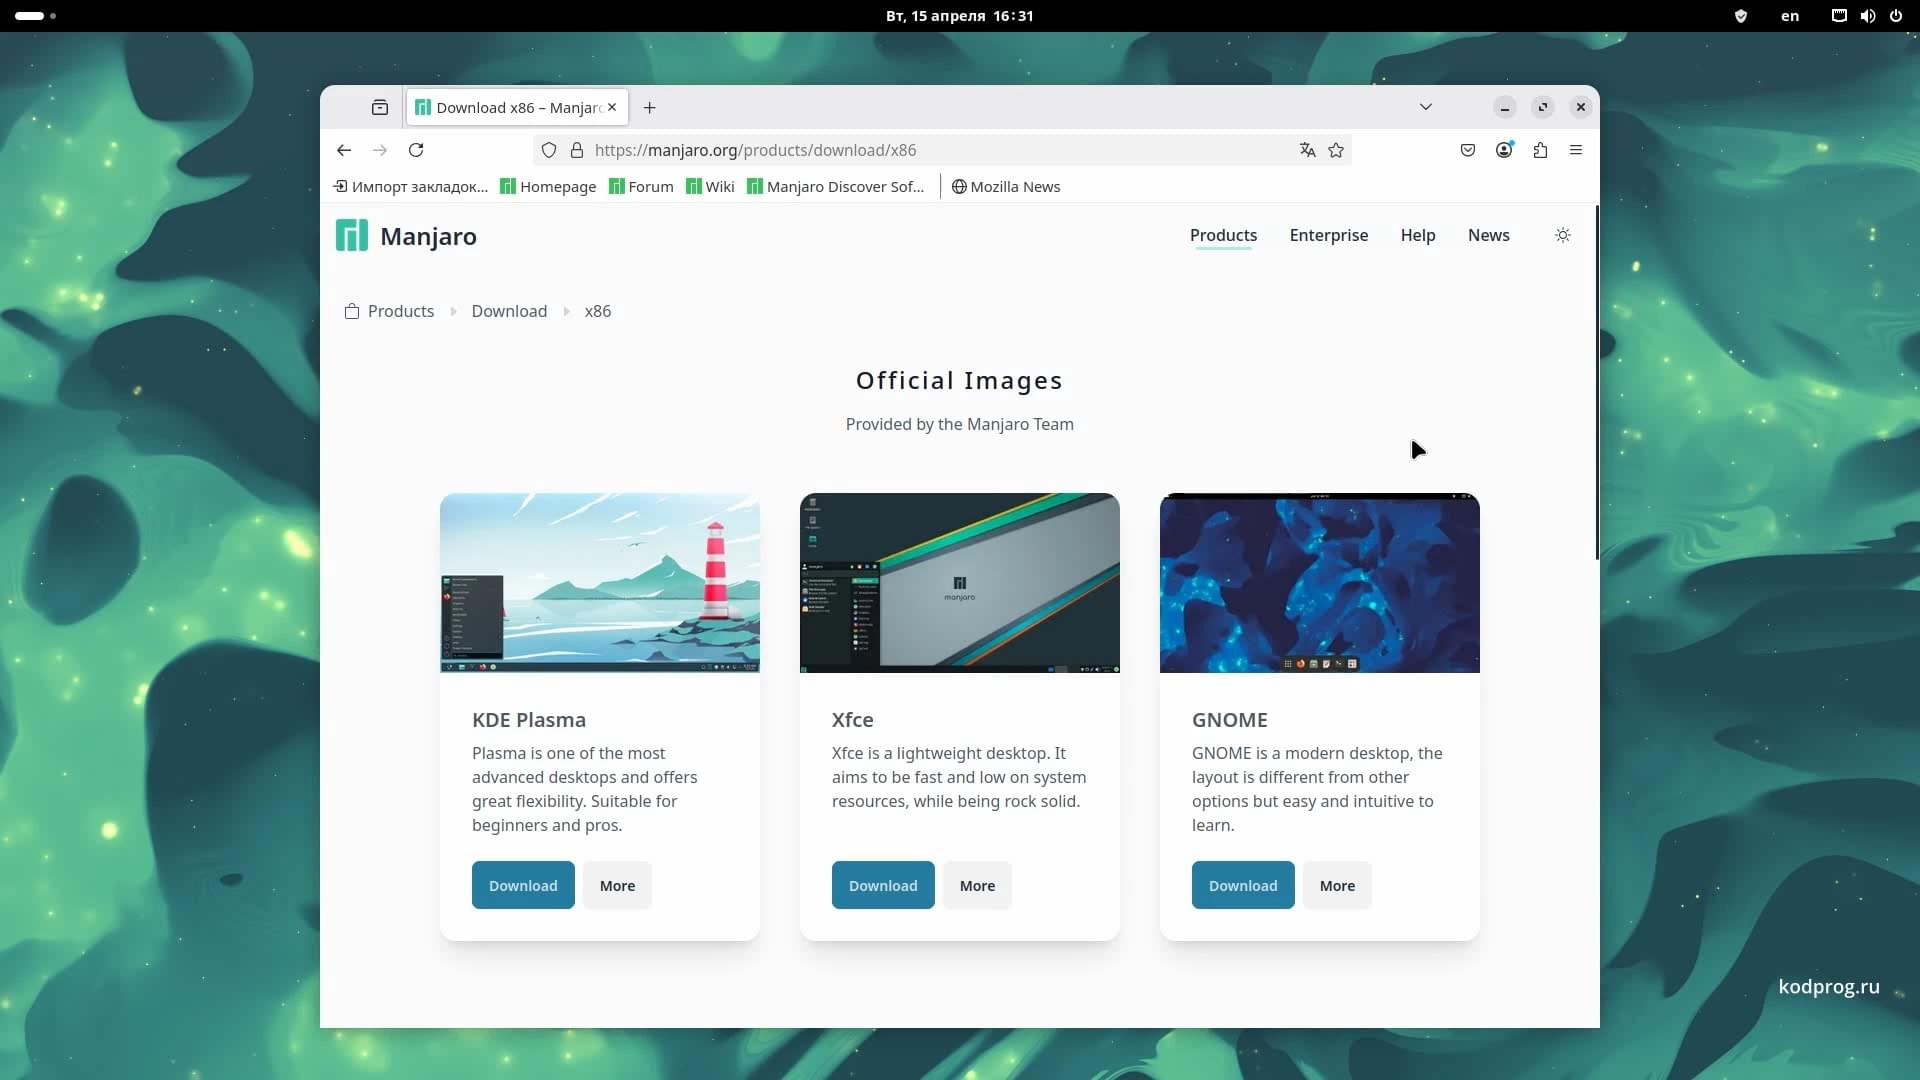Image resolution: width=1920 pixels, height=1080 pixels.
Task: Open the Xfce screenshot thumbnail
Action: tap(960, 583)
